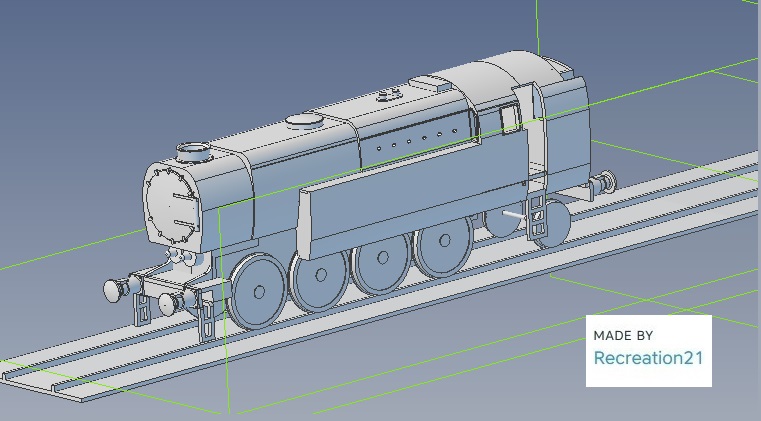
Task: Select the small round fitting near the cab
Action: pos(386,98)
